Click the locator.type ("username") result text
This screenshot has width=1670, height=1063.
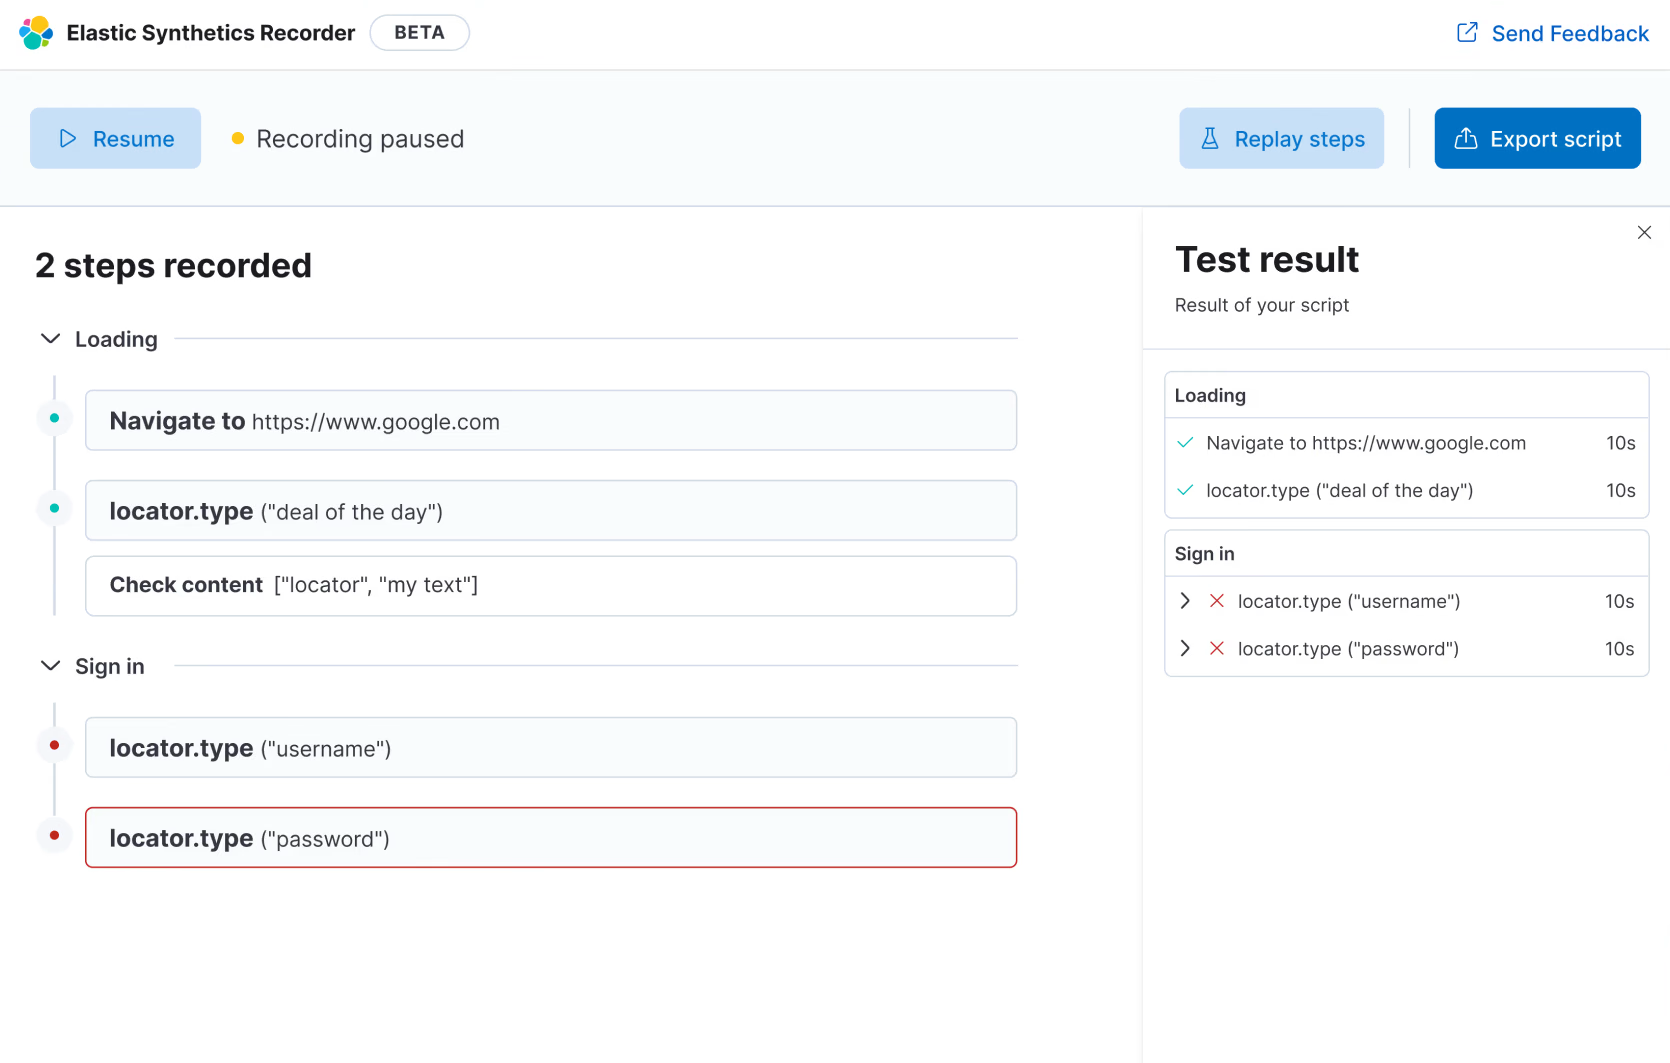tap(1349, 601)
